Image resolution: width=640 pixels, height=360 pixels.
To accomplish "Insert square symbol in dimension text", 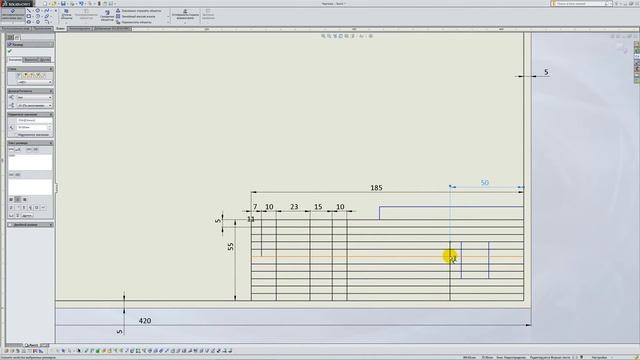I will point(37,208).
